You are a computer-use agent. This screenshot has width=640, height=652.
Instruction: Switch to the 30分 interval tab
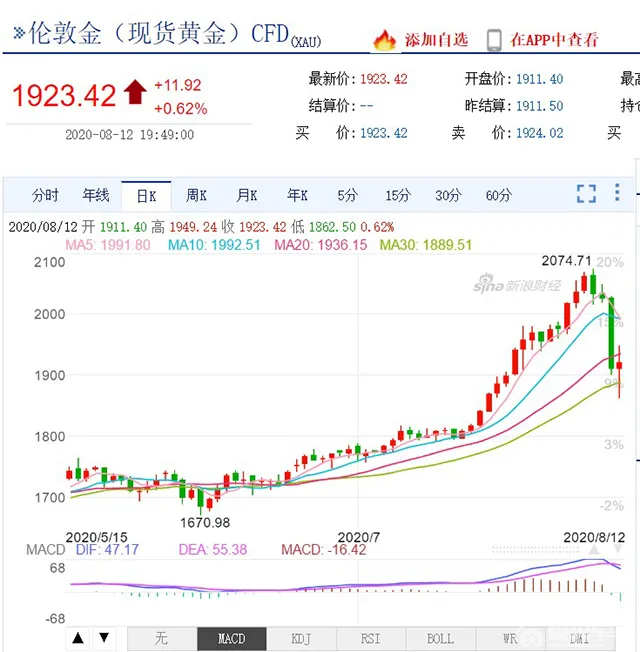point(448,195)
